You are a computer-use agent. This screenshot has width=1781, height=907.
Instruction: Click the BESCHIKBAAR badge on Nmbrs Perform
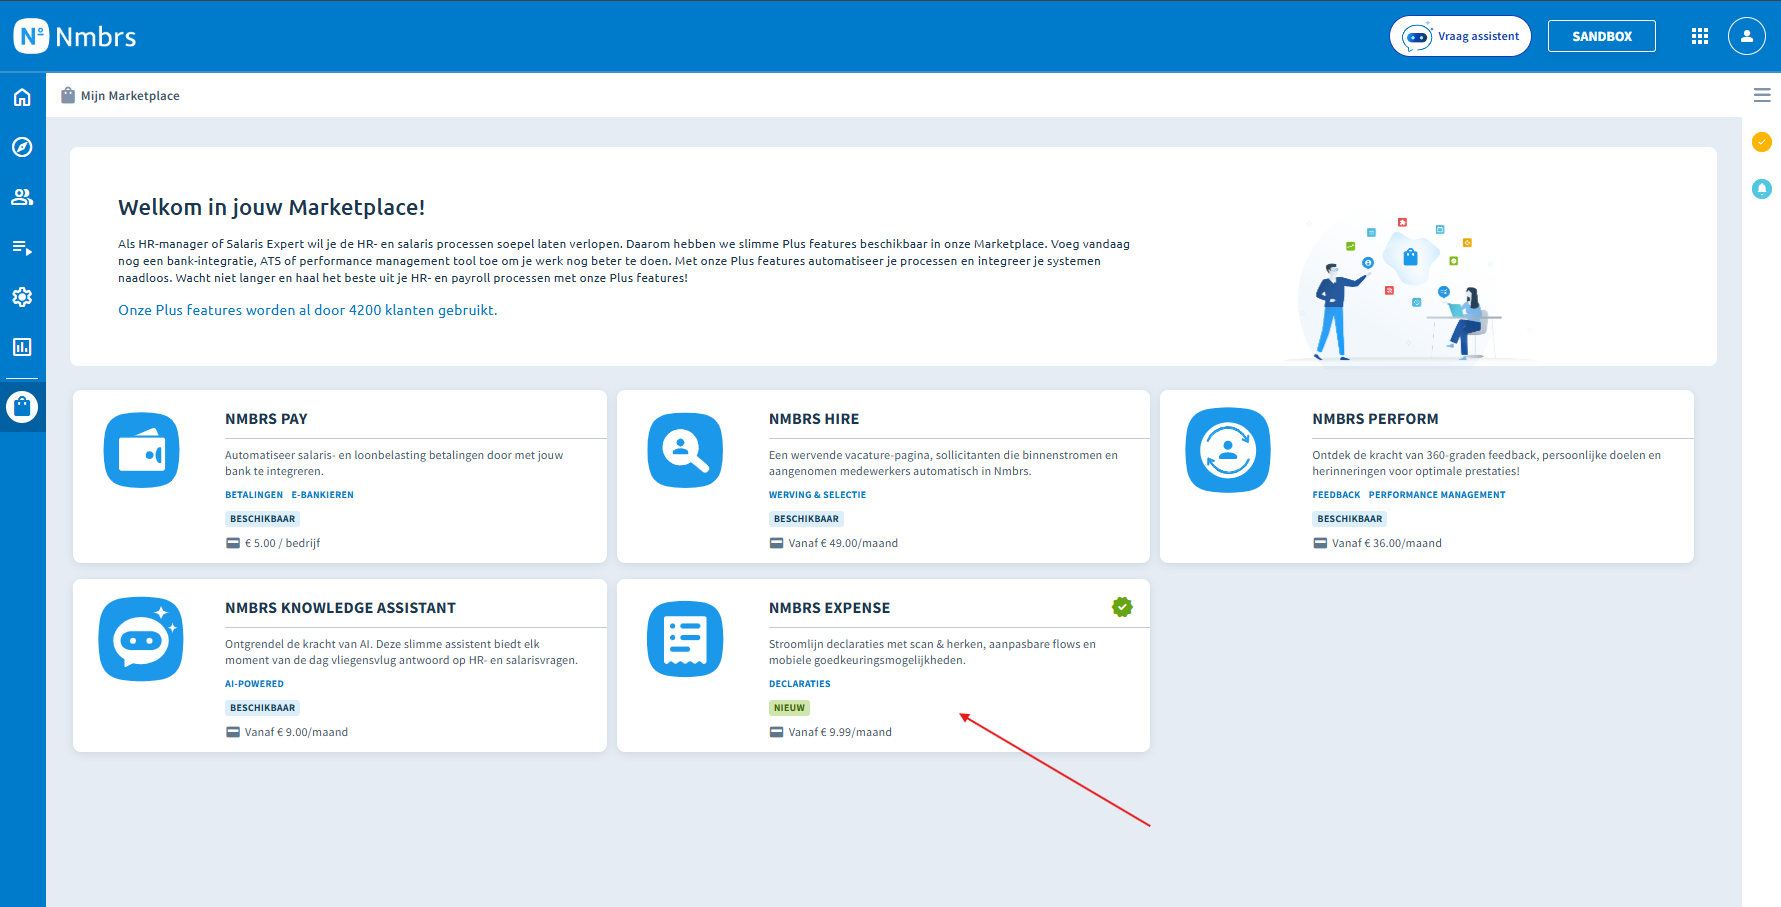tap(1350, 519)
